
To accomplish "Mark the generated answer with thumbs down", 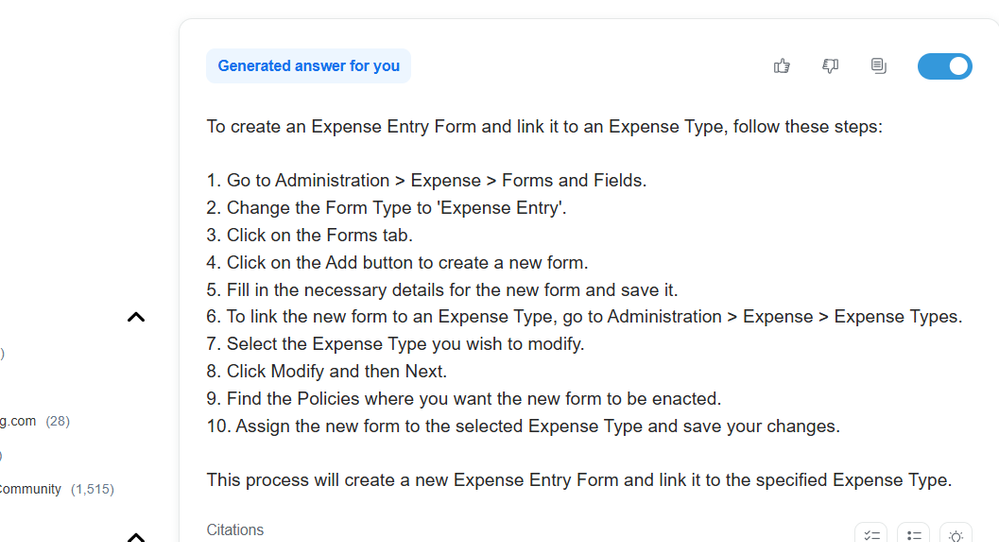I will [x=830, y=66].
